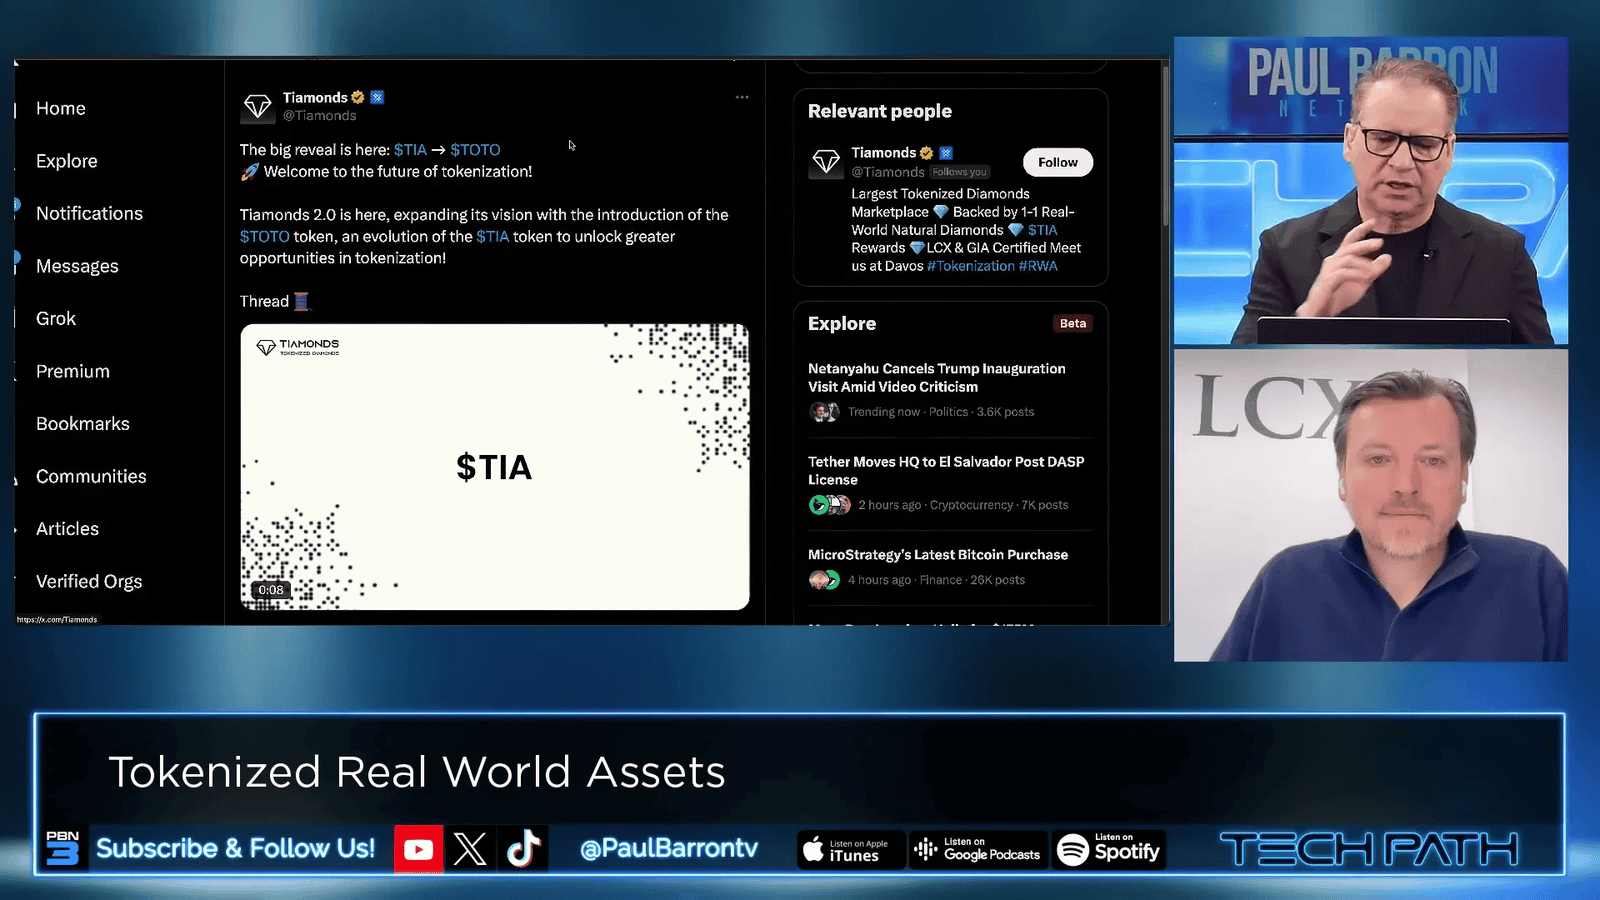Open the ellipsis menu on the Tiamonds tweet
This screenshot has width=1600, height=900.
click(x=742, y=97)
